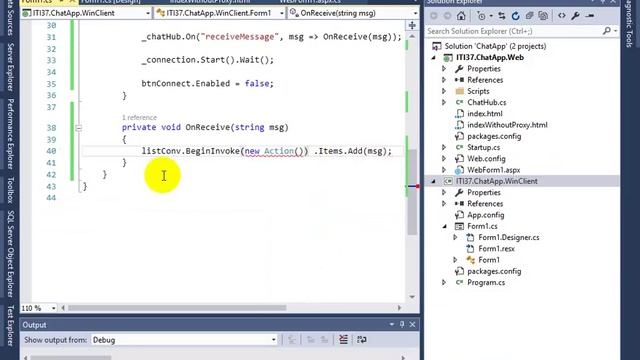Select the Form1 class node
This screenshot has width=640, height=360.
pos(489,260)
